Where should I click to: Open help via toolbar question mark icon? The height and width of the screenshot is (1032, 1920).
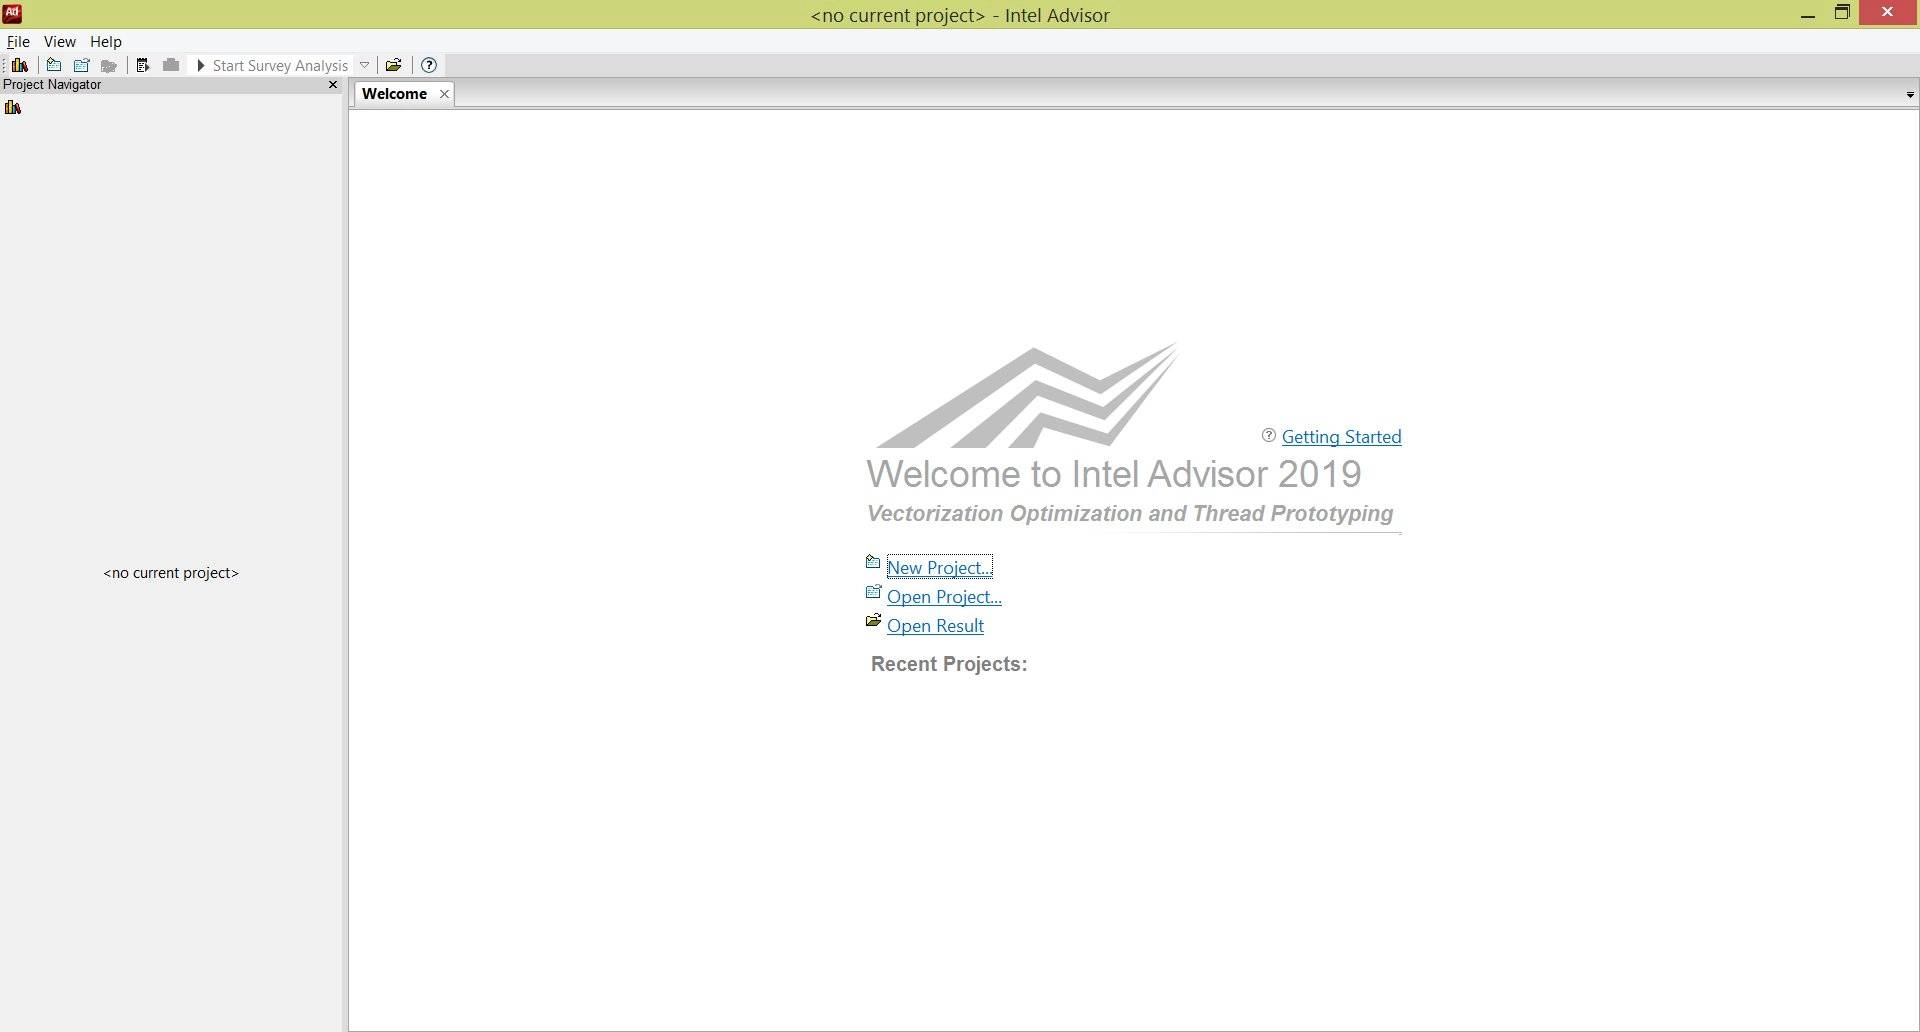click(429, 65)
